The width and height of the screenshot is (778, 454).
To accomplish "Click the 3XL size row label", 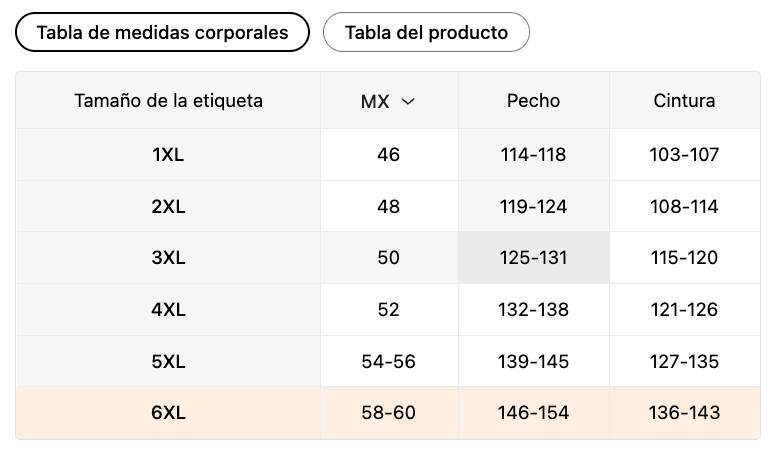I will point(168,258).
